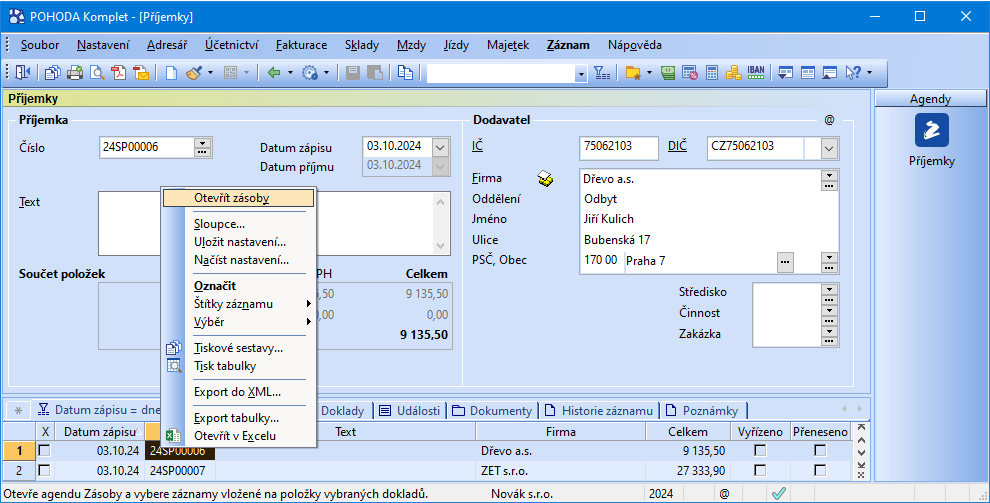Switch to the Historie záznamu tab

pos(599,411)
